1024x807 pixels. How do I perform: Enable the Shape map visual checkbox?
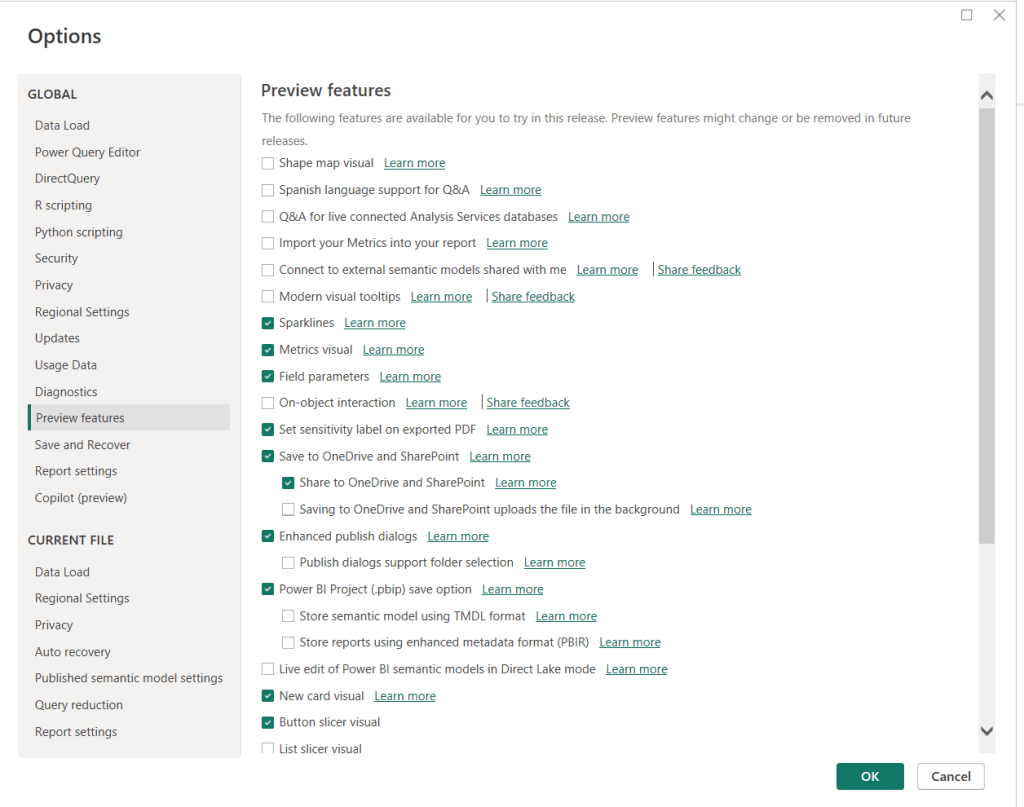[x=268, y=163]
